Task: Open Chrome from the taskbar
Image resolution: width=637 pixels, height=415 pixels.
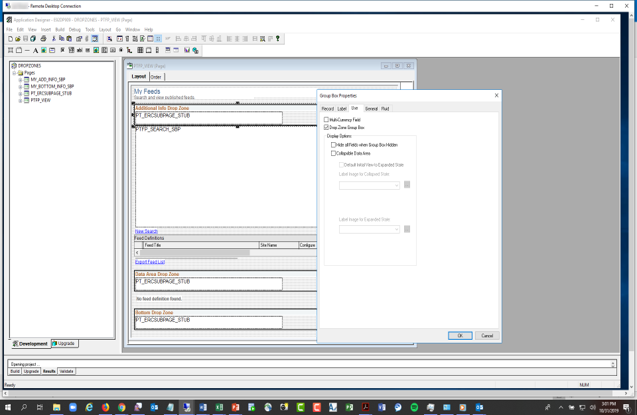Action: tap(122, 407)
